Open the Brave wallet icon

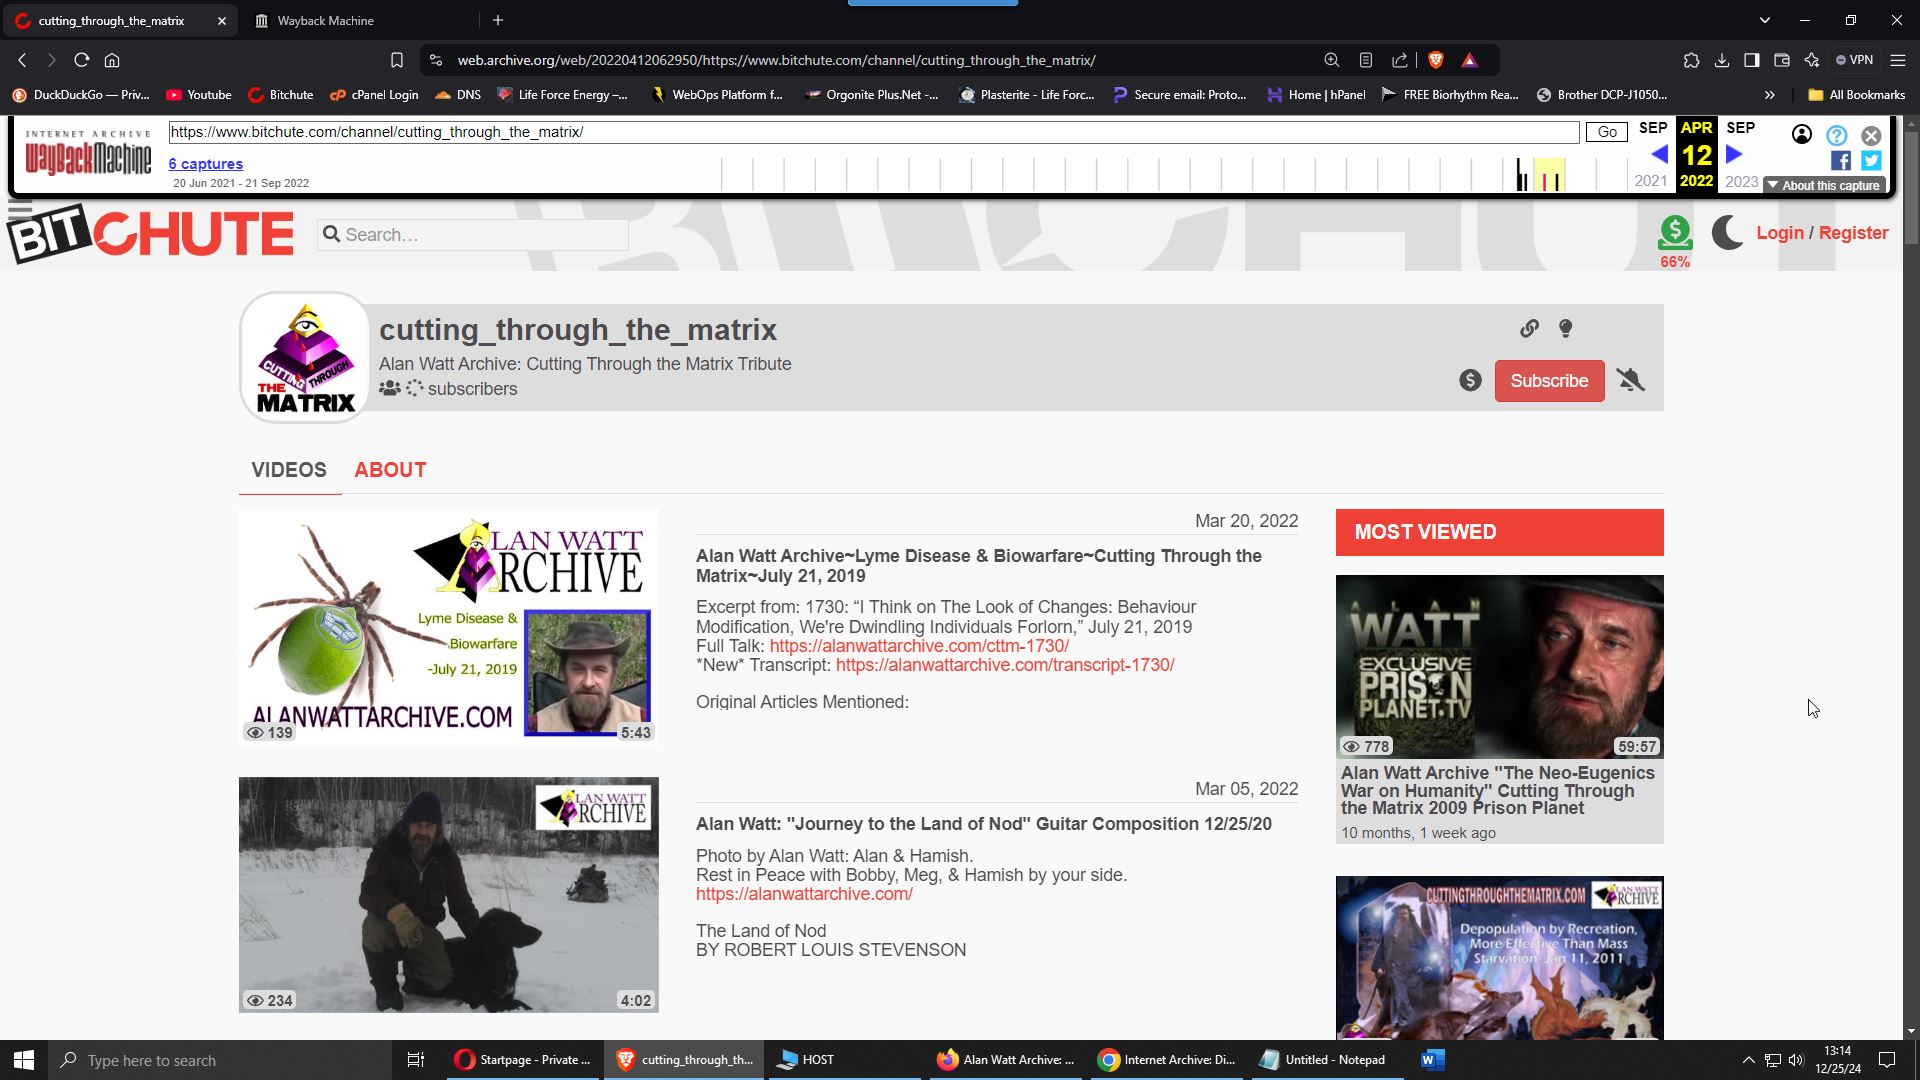pyautogui.click(x=1782, y=60)
